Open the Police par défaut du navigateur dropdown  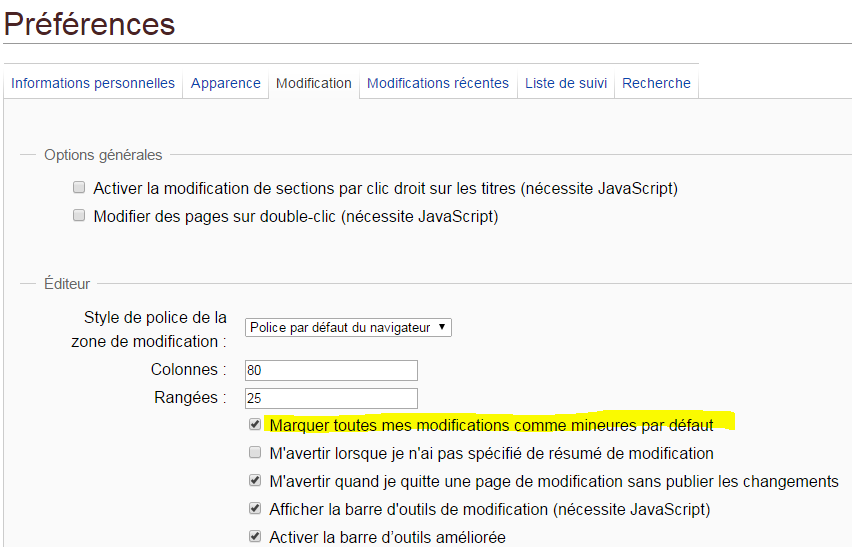tap(348, 327)
